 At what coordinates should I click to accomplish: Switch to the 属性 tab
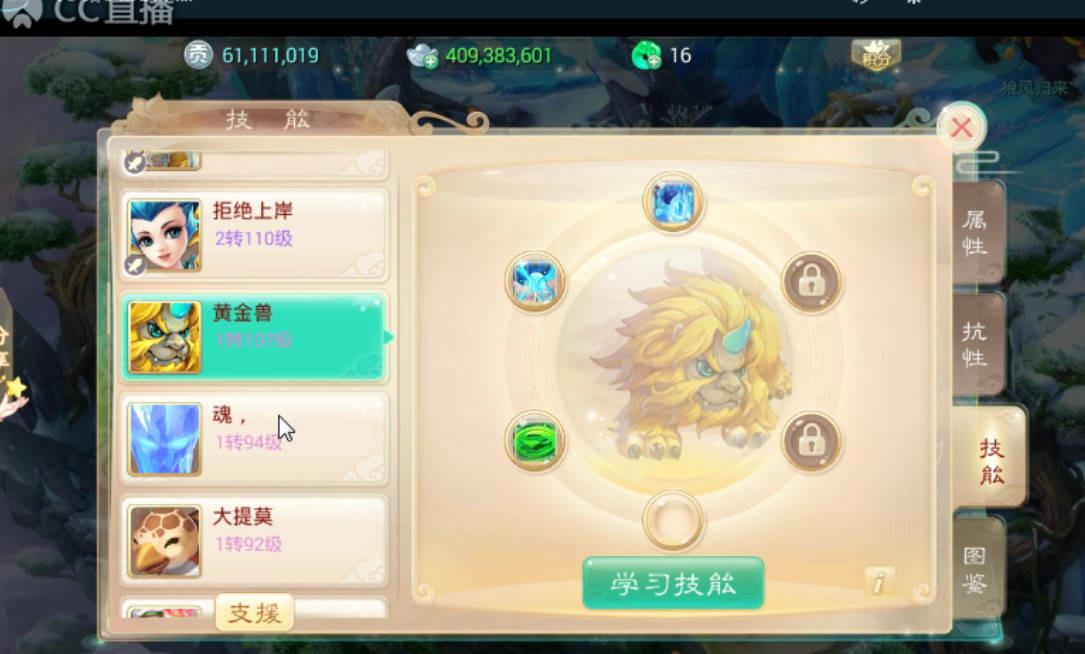(978, 233)
